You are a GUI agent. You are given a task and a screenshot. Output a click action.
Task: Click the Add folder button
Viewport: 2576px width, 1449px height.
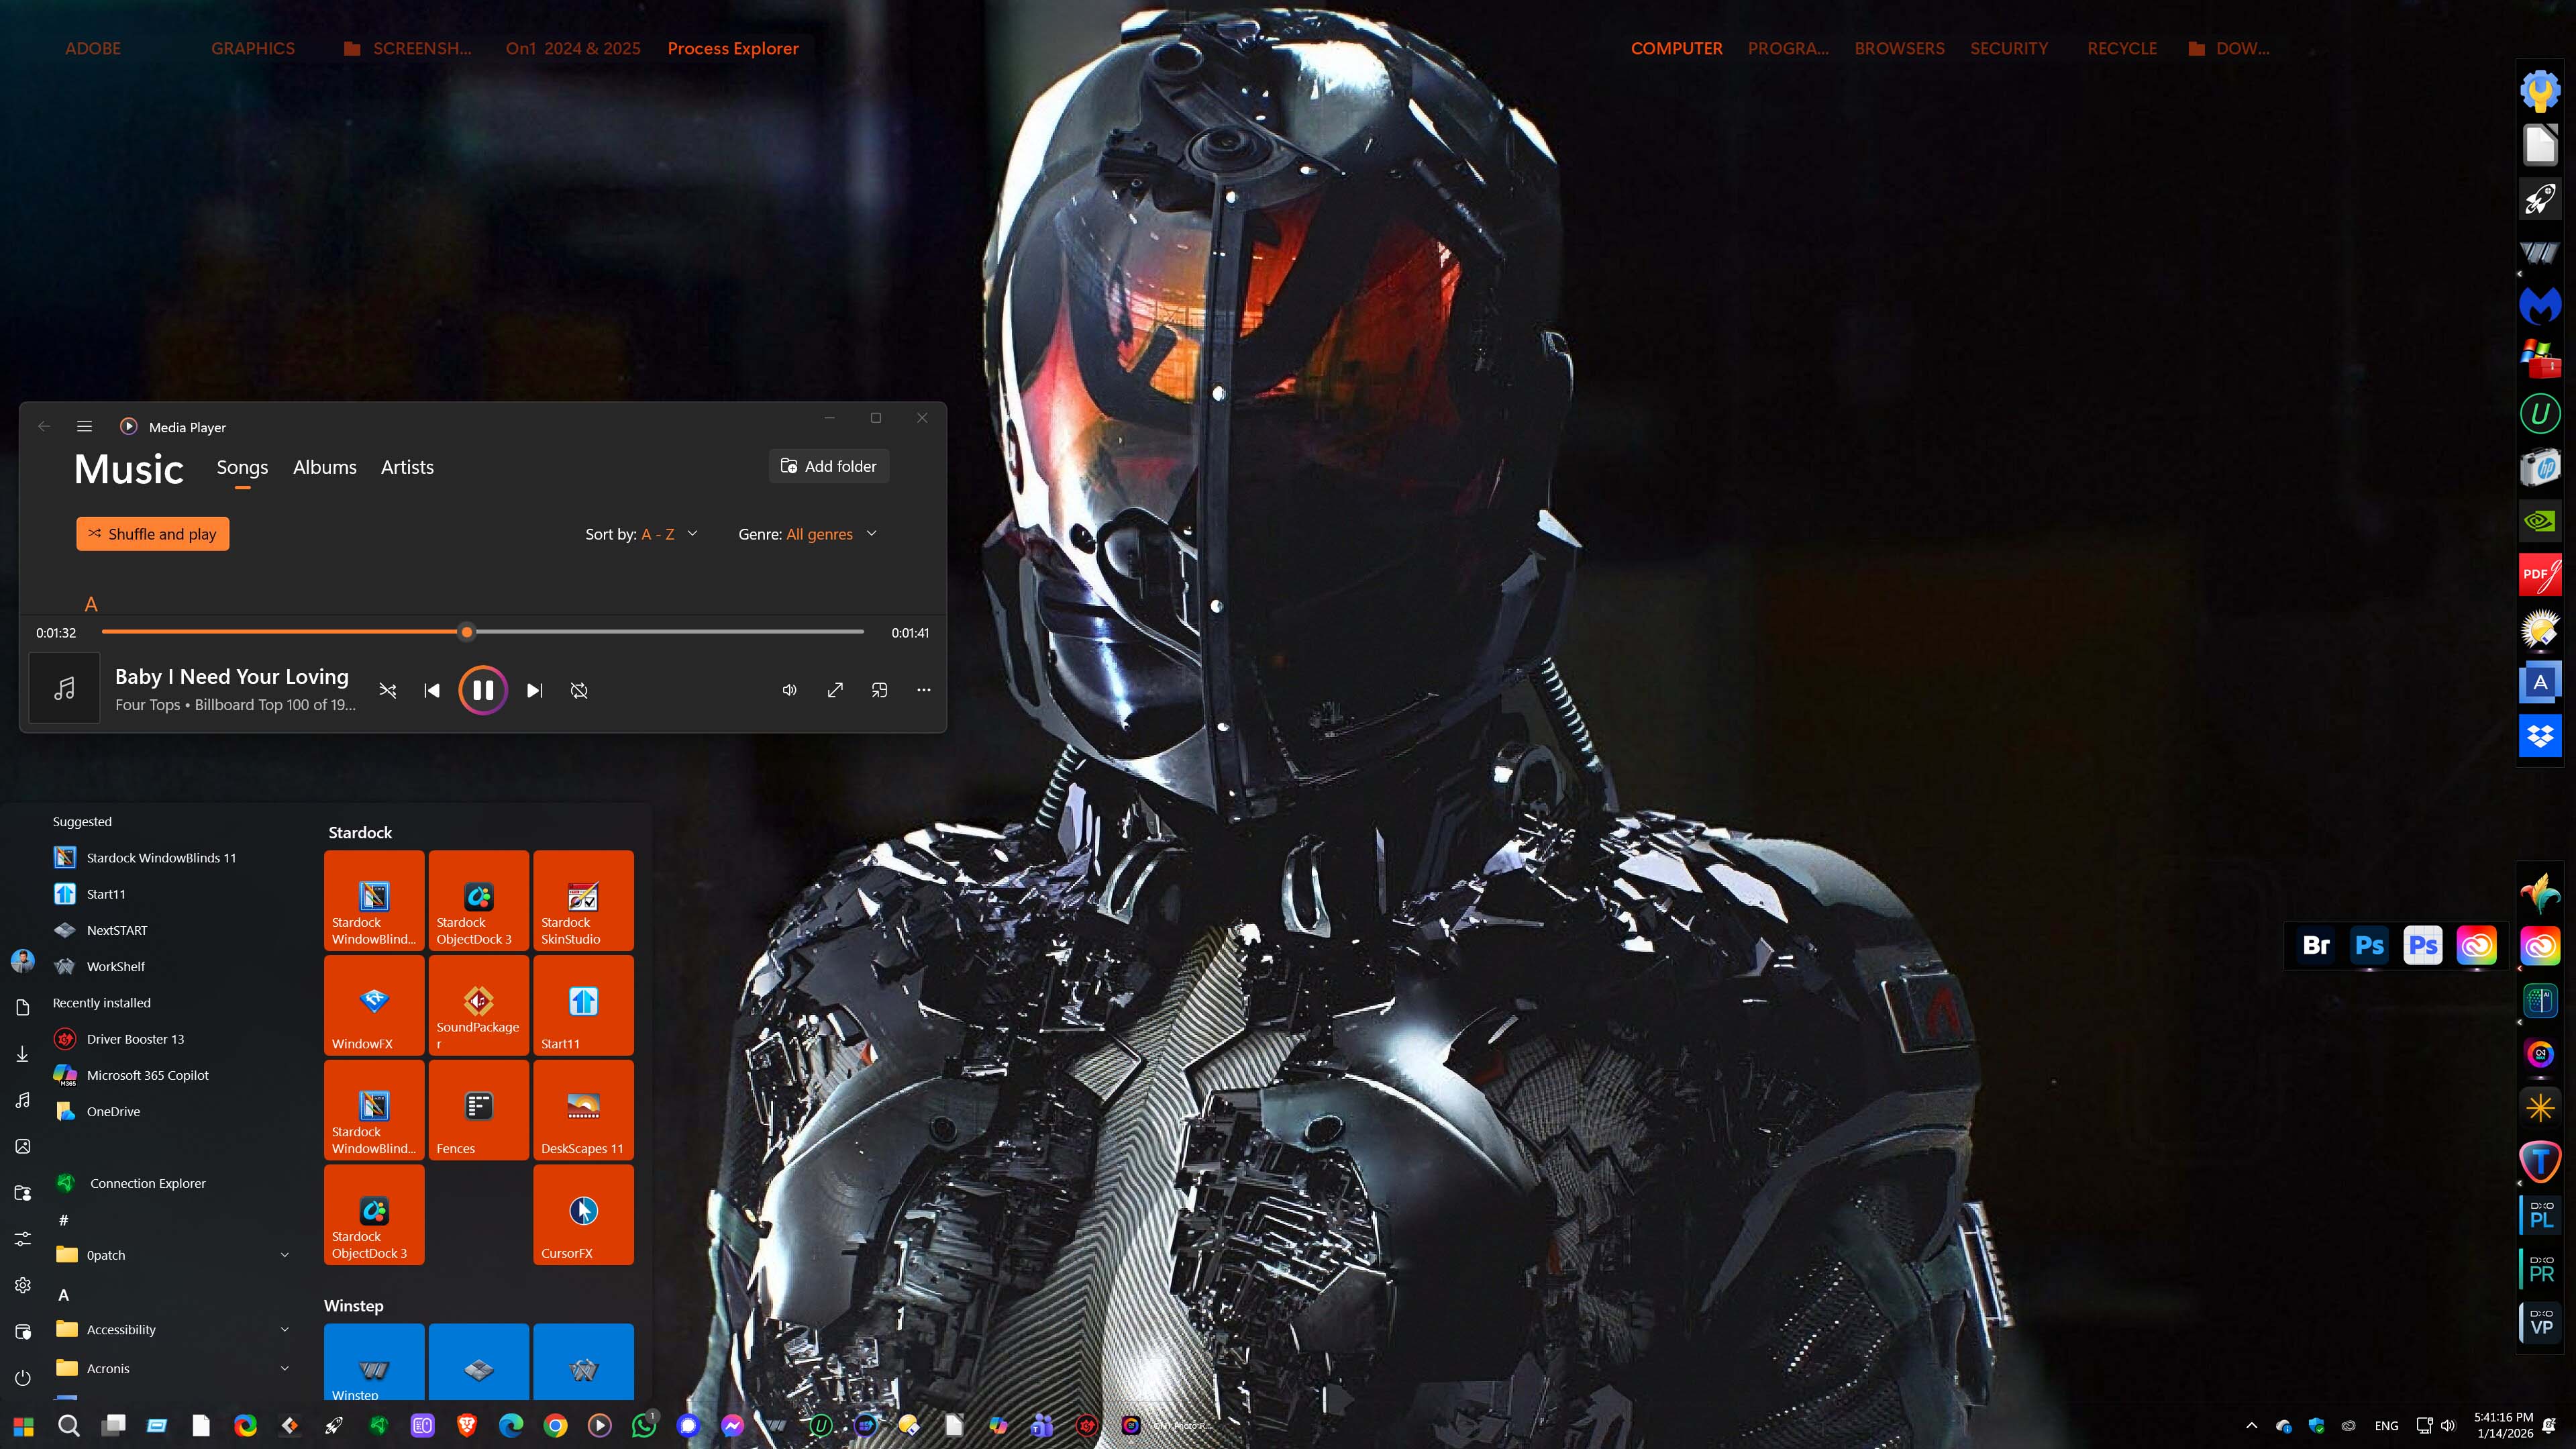(829, 466)
